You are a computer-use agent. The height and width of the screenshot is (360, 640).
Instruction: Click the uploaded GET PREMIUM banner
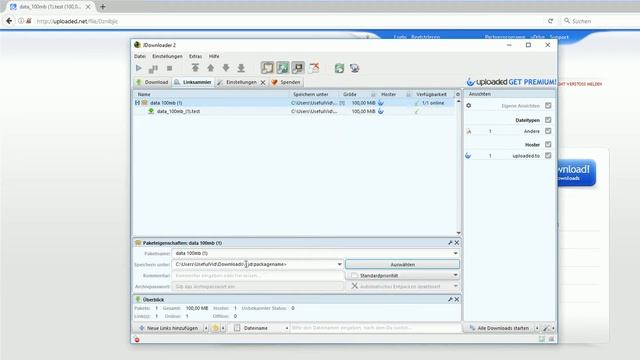(511, 82)
